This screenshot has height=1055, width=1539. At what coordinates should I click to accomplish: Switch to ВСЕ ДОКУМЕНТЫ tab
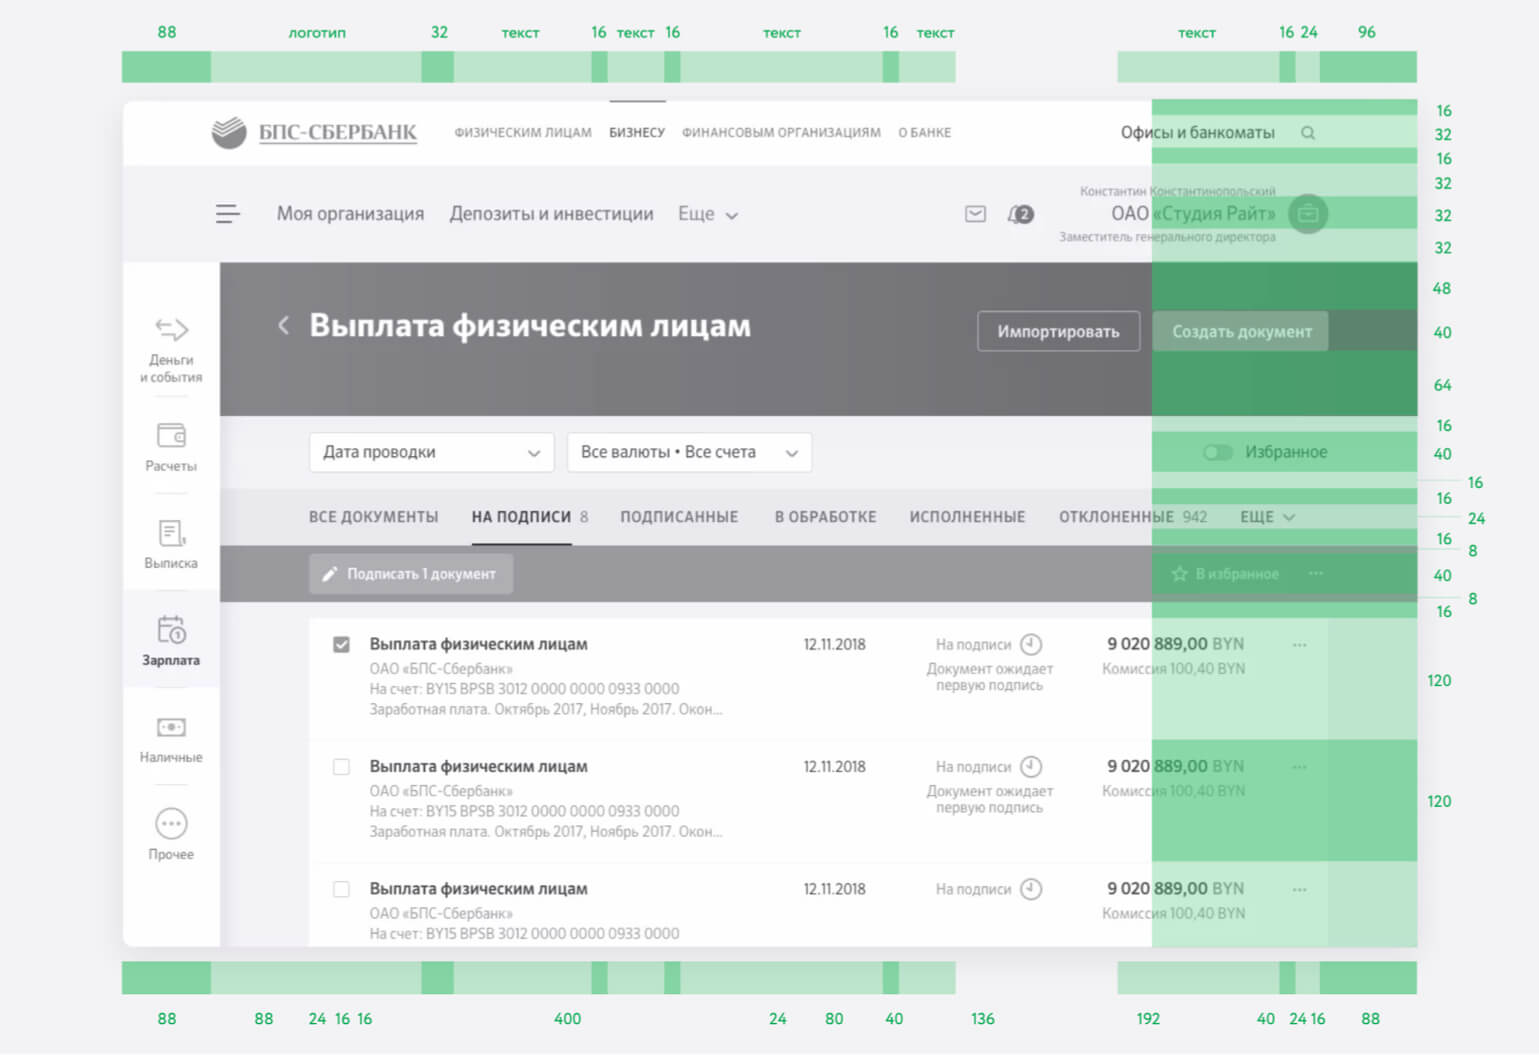(373, 517)
